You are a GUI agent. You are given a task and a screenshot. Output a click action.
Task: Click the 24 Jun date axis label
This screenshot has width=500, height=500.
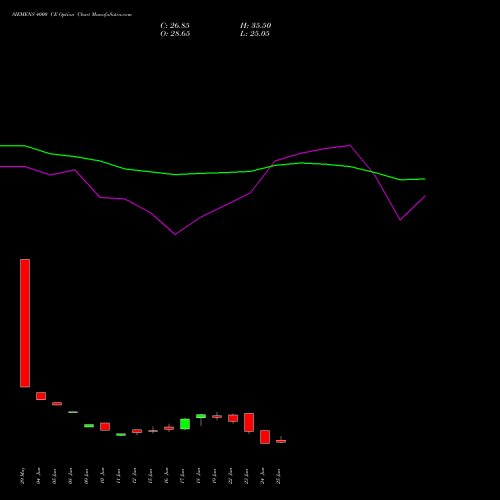[262, 476]
